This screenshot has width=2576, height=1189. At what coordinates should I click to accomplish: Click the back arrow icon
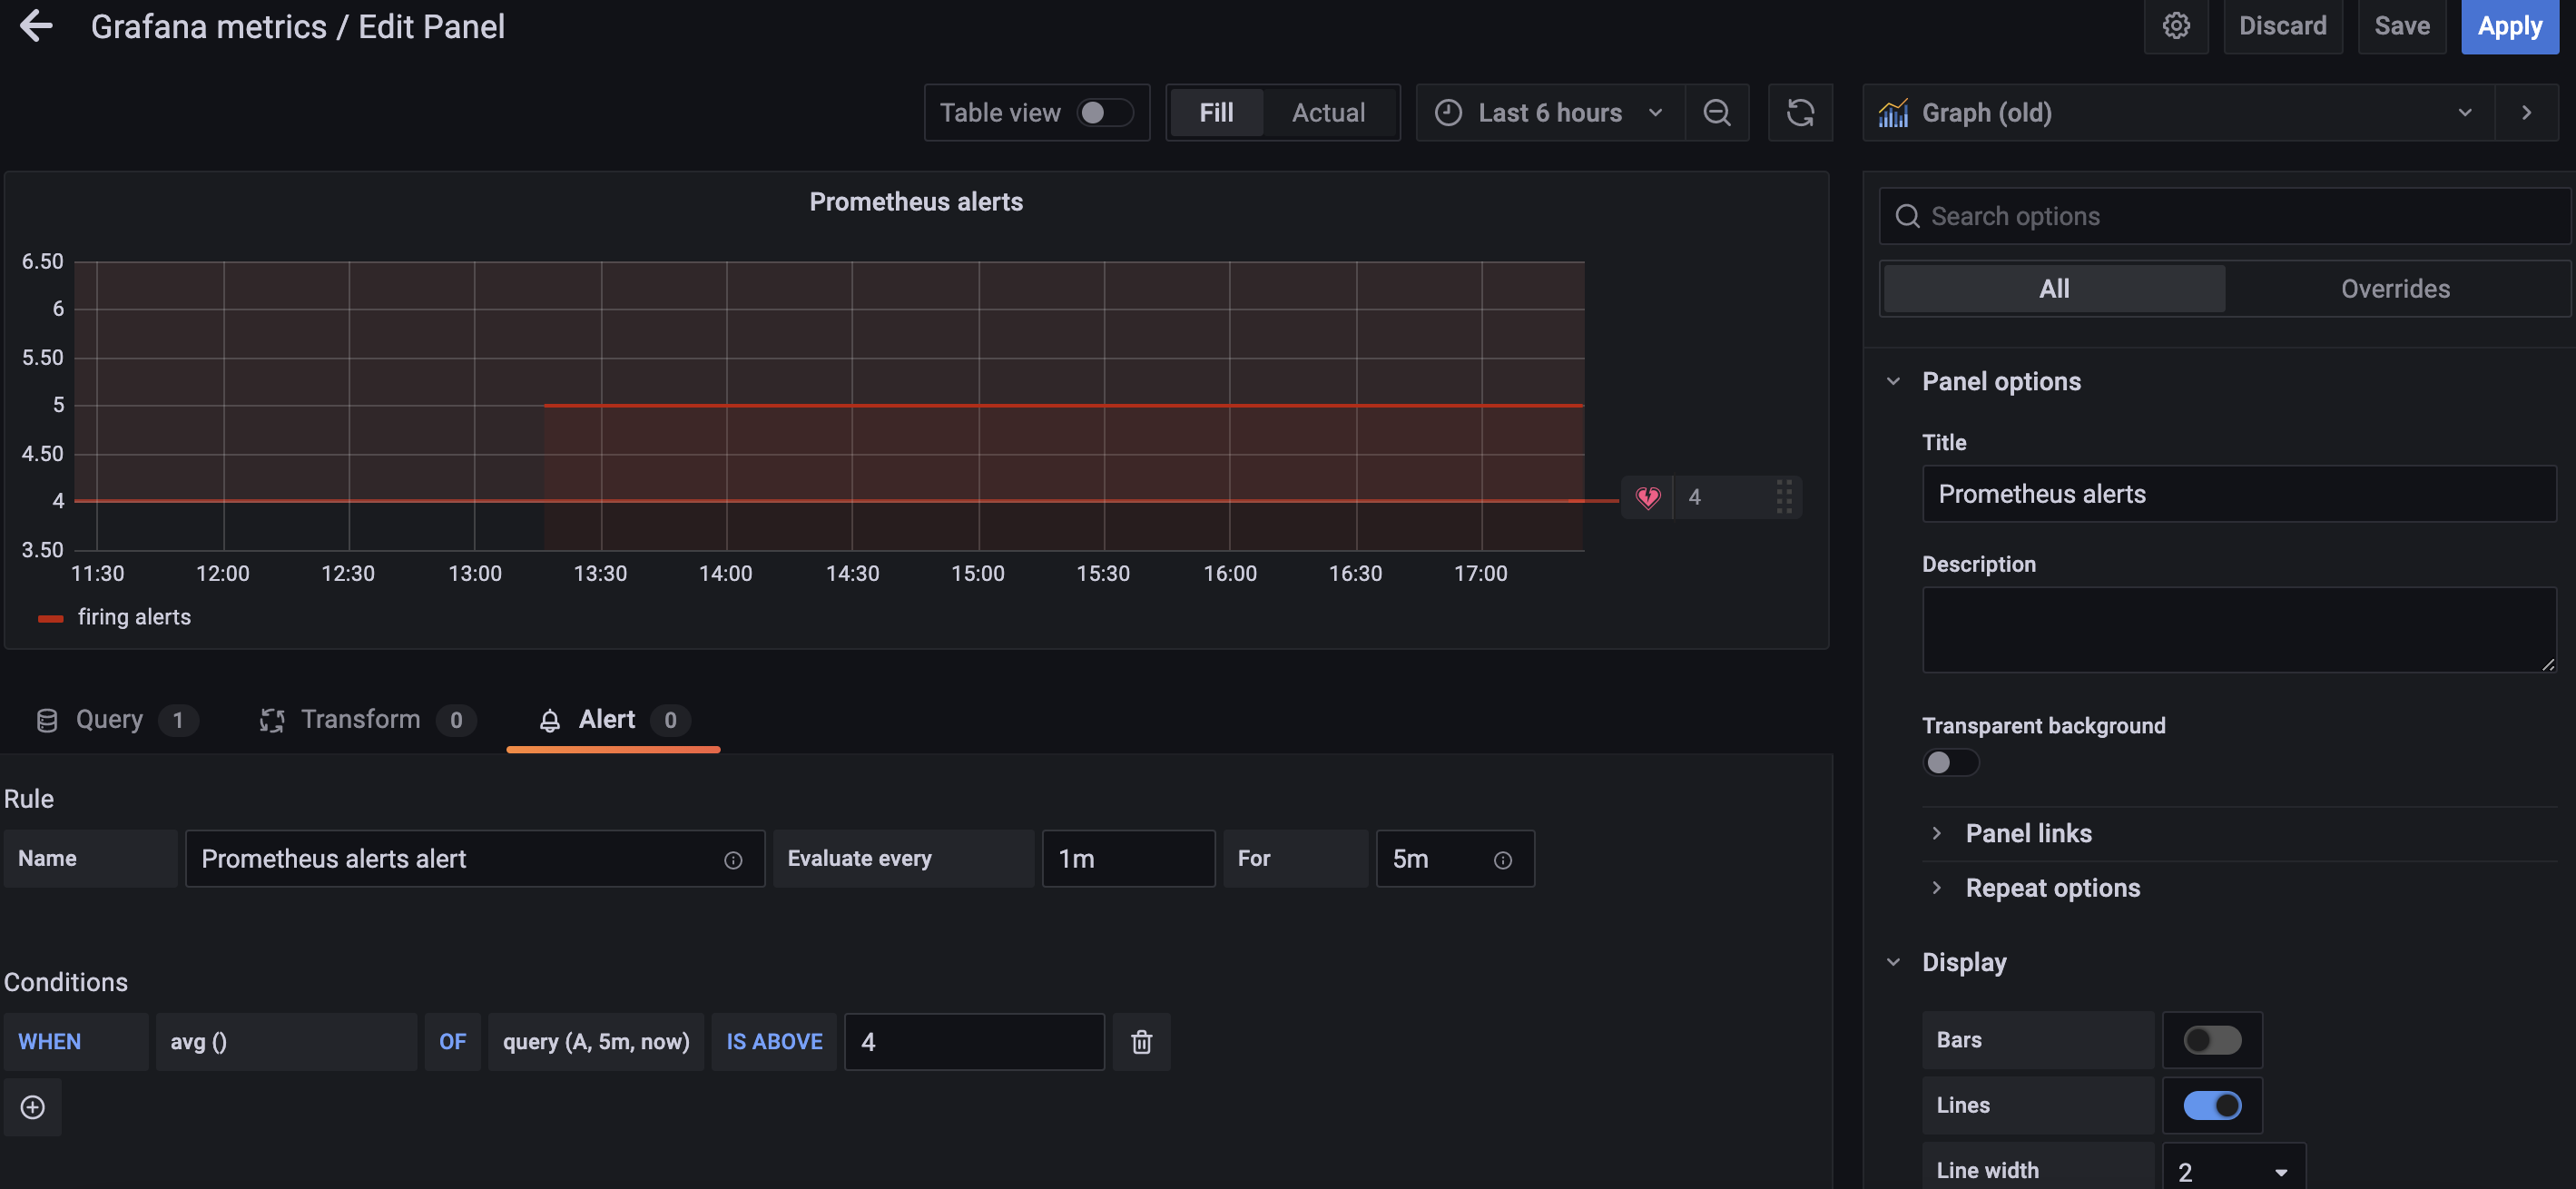tap(36, 26)
